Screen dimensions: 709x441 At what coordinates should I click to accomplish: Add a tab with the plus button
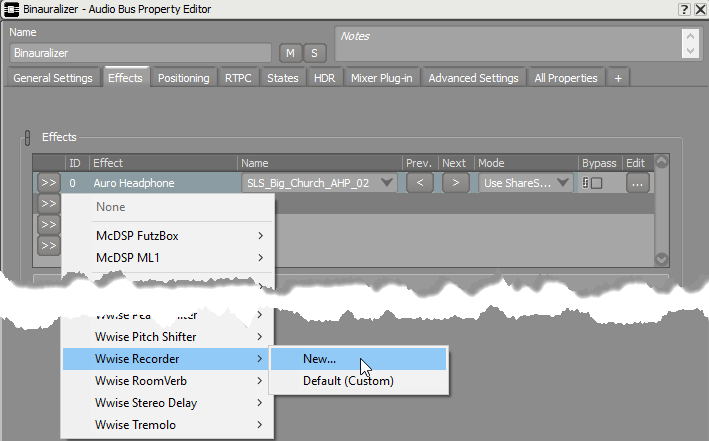coord(618,78)
